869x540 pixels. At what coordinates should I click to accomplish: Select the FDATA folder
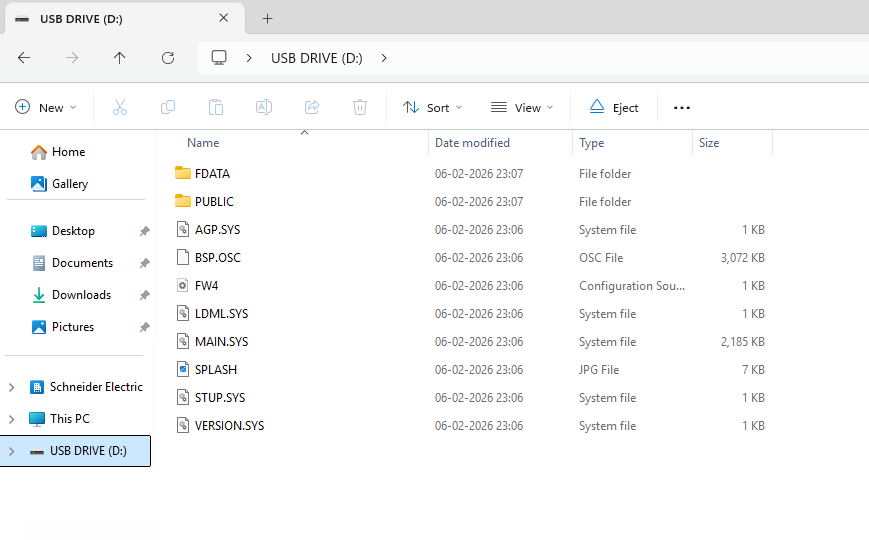coord(212,174)
